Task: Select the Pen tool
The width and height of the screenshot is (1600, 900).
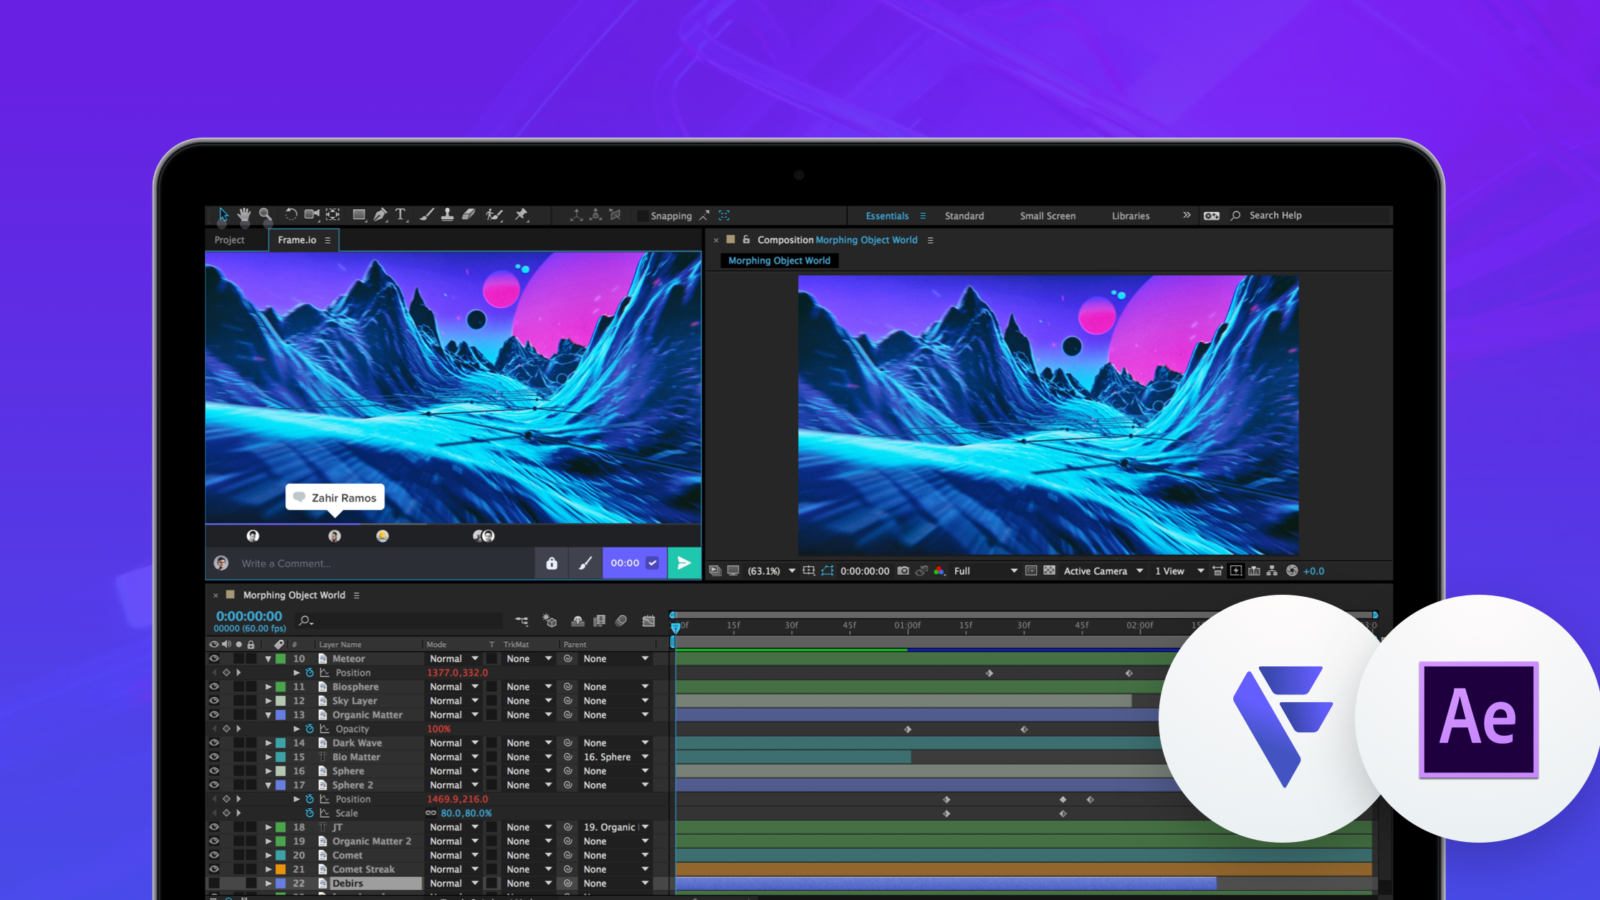Action: tap(380, 215)
